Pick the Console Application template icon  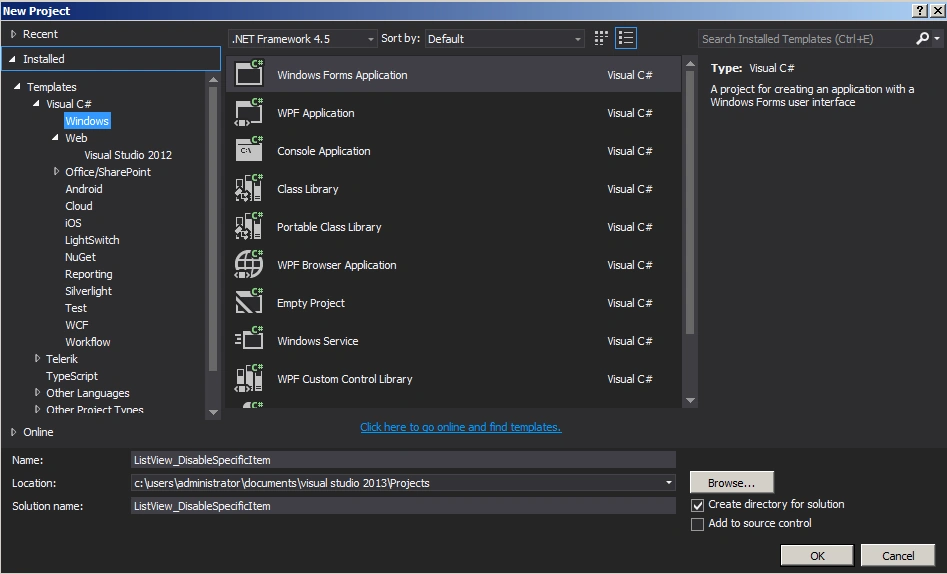click(249, 150)
